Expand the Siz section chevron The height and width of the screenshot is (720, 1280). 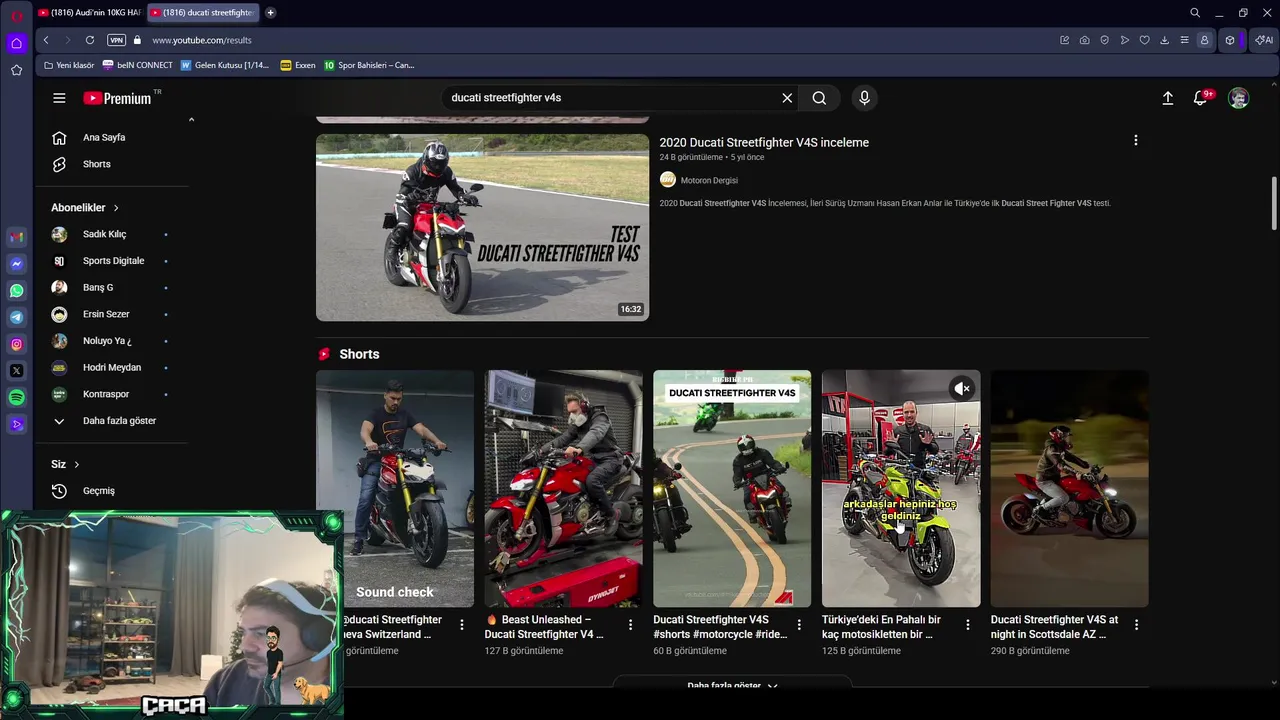click(76, 464)
